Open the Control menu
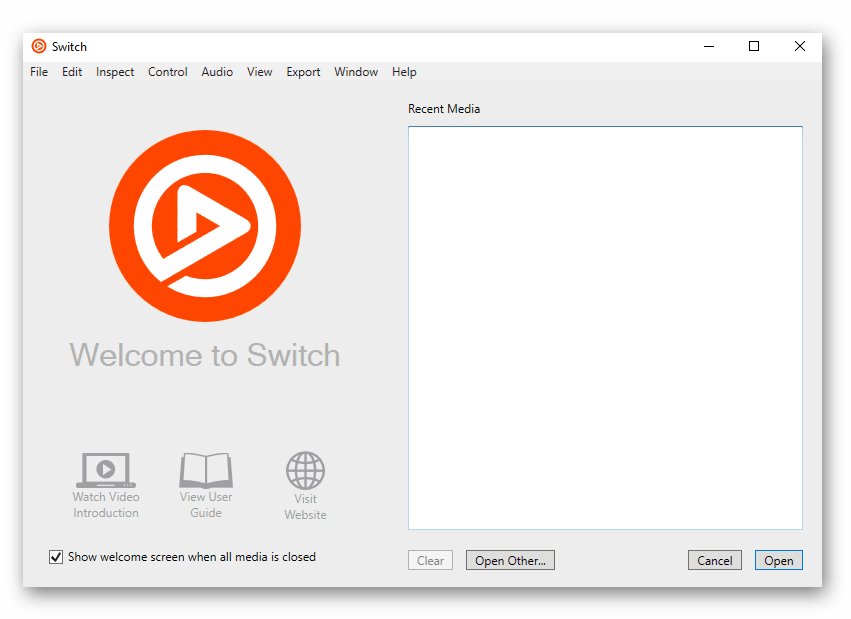This screenshot has width=851, height=619. click(x=168, y=72)
